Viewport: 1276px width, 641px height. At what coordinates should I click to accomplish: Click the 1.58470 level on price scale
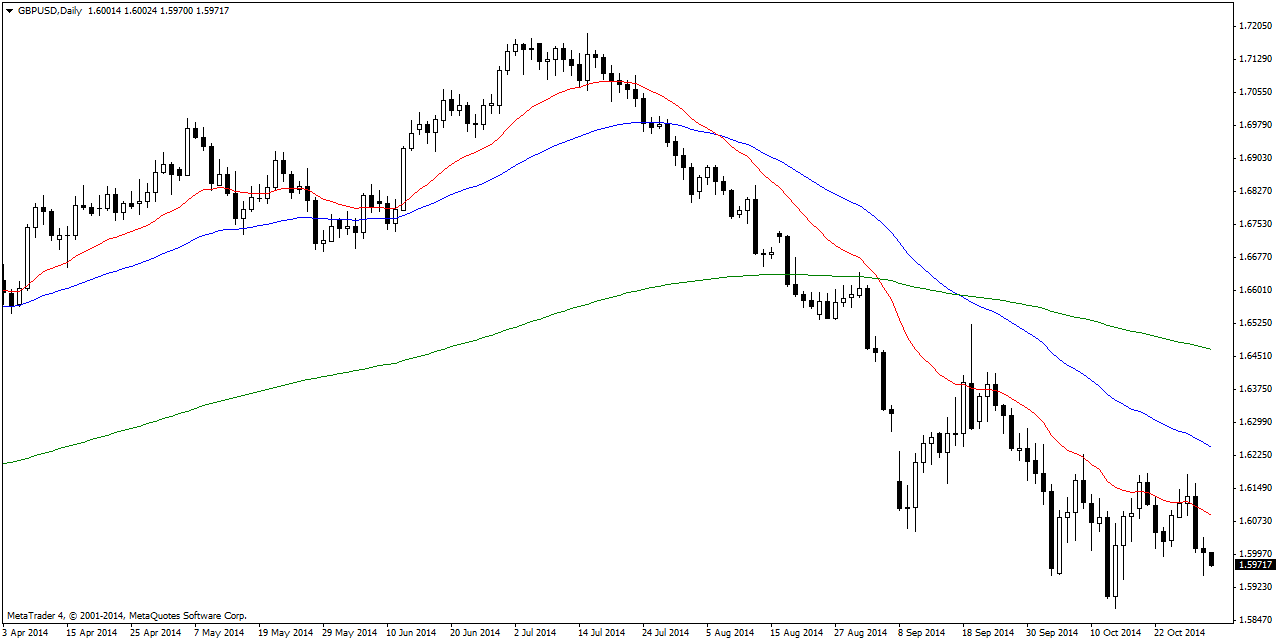pos(1253,619)
